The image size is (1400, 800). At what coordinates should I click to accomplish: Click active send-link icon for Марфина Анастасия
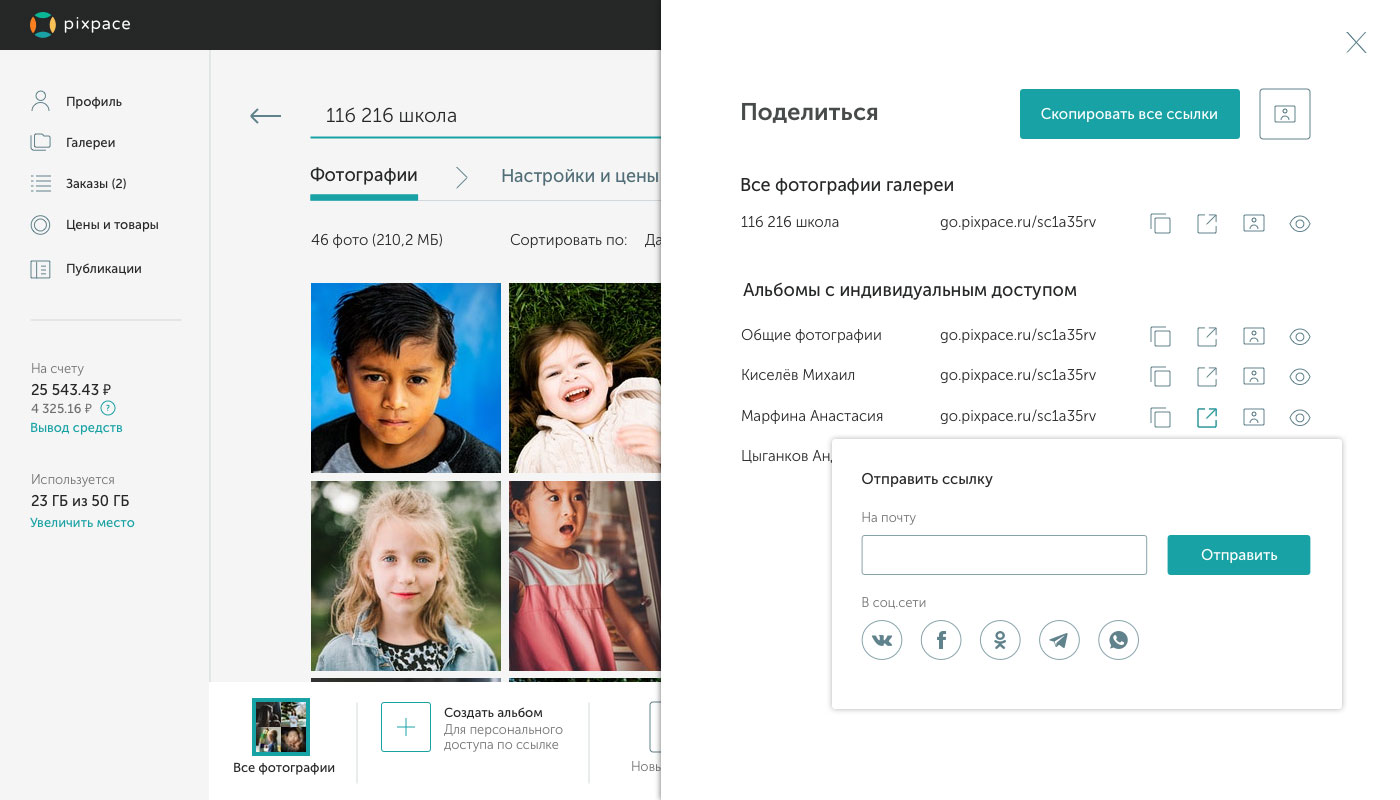(x=1207, y=417)
